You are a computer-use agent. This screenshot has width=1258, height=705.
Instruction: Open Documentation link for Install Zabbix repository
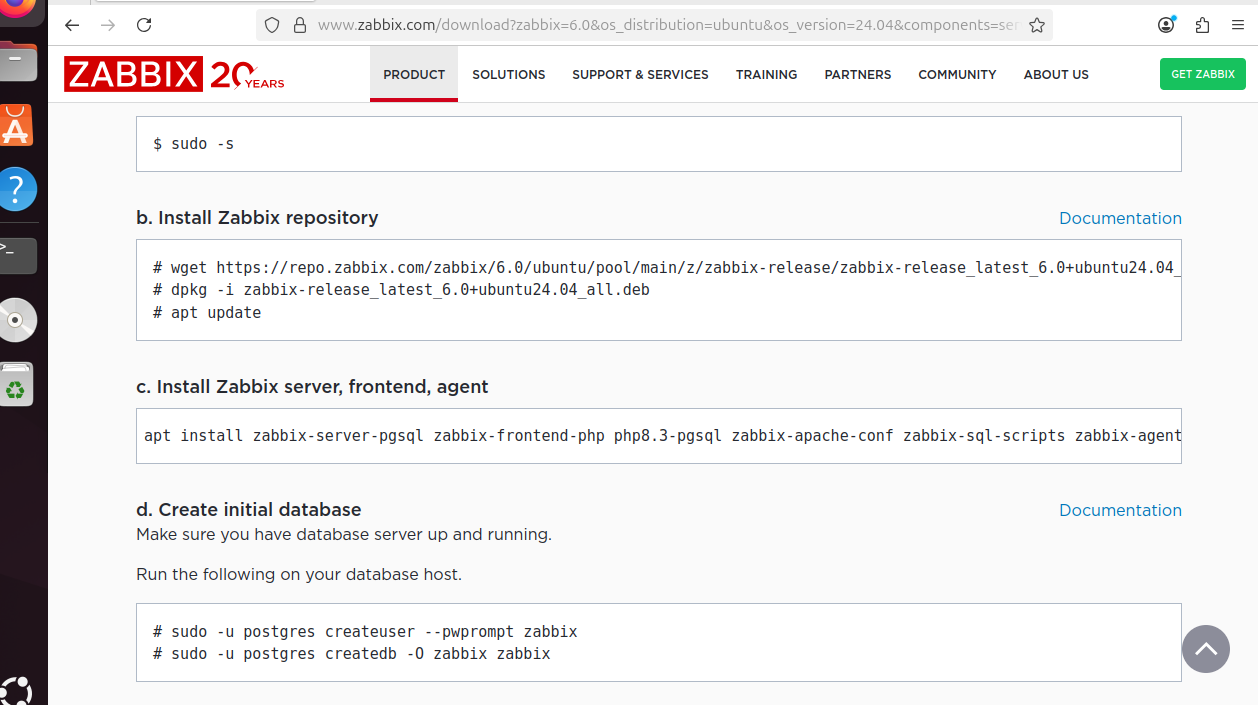tap(1120, 218)
